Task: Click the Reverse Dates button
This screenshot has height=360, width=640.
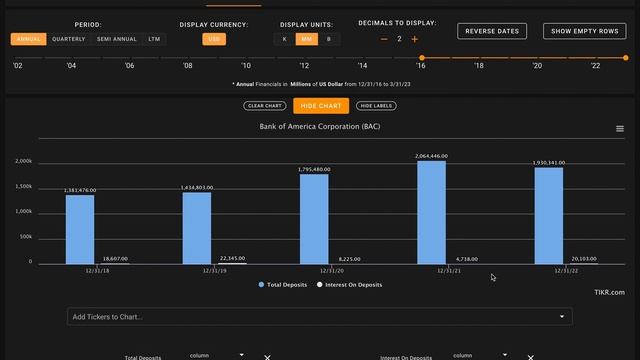Action: pos(492,31)
